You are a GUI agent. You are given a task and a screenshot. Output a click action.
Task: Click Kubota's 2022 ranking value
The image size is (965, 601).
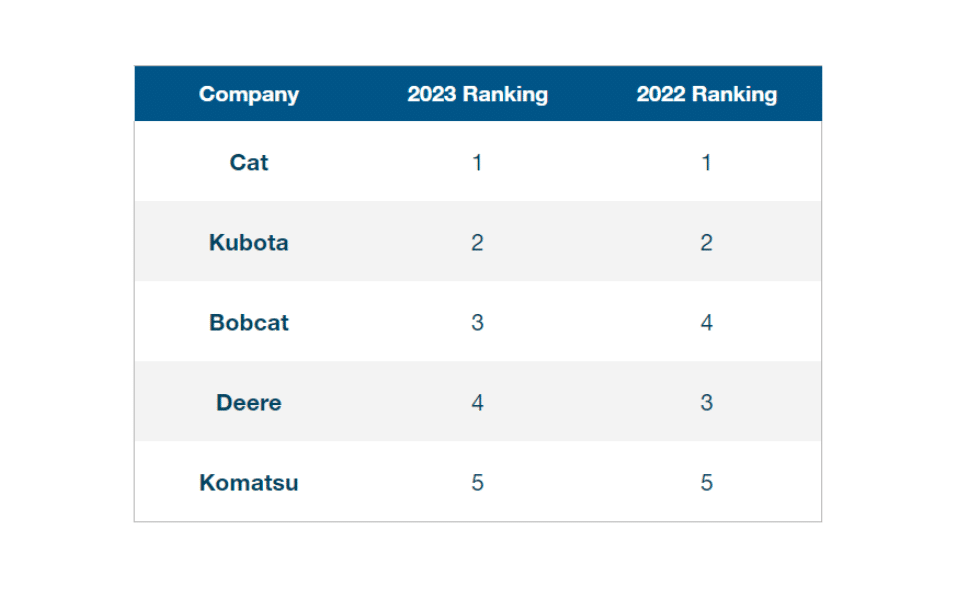pos(706,242)
